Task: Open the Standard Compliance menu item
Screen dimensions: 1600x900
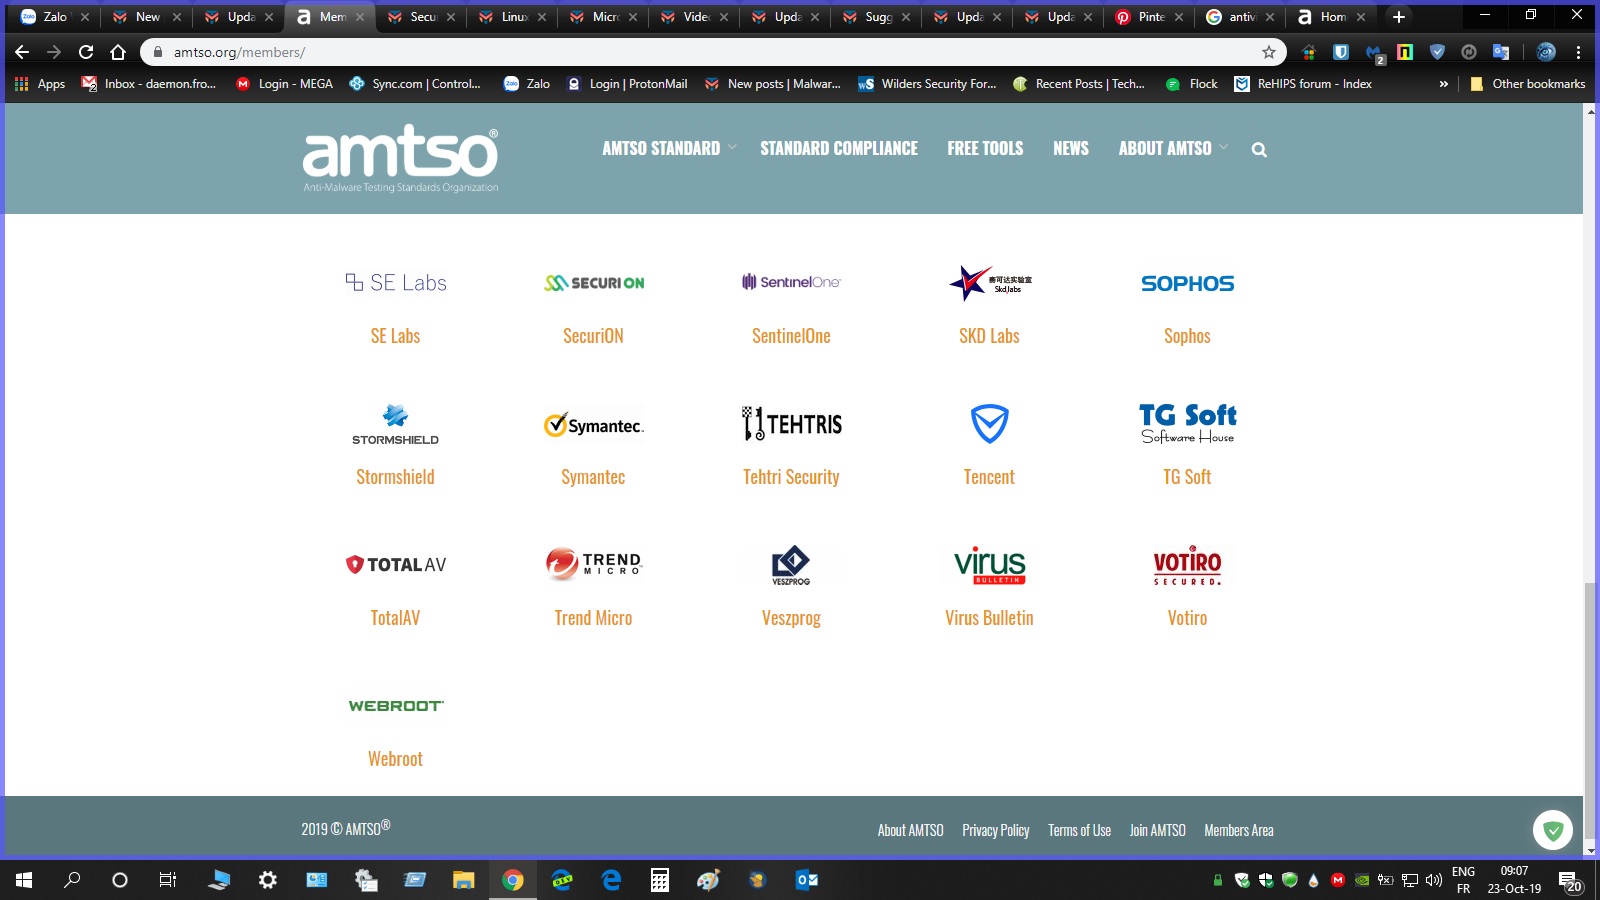Action: tap(839, 148)
